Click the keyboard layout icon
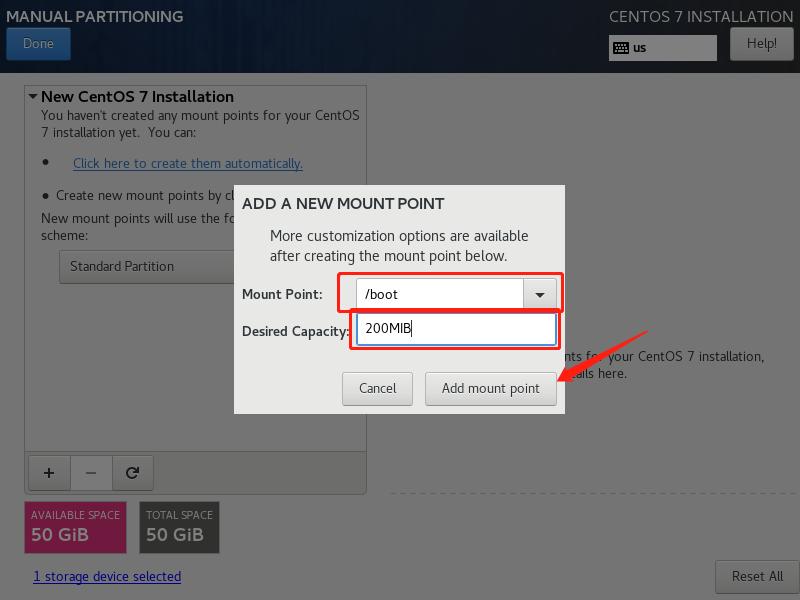The height and width of the screenshot is (600, 800). tap(621, 48)
